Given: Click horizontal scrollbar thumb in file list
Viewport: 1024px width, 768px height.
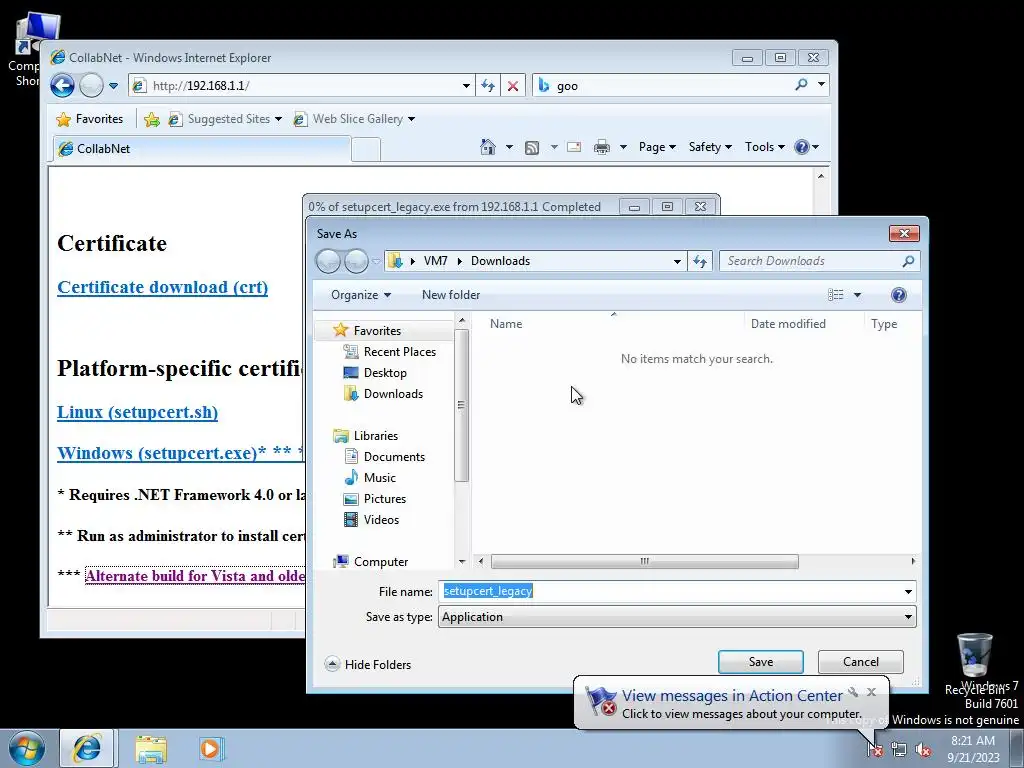Looking at the screenshot, I should [645, 562].
